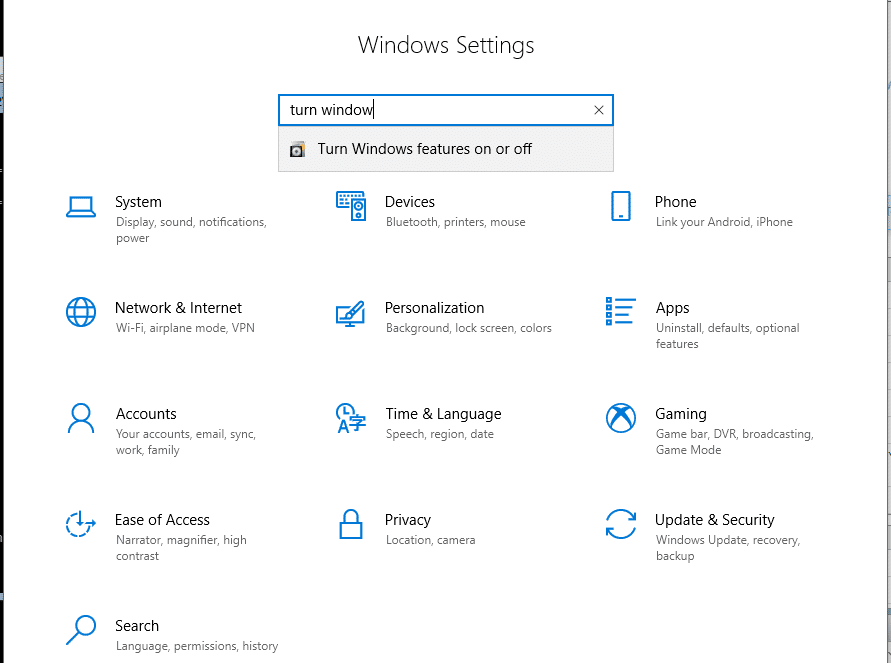Select the Privacy padlock icon
This screenshot has width=891, height=663.
point(351,524)
